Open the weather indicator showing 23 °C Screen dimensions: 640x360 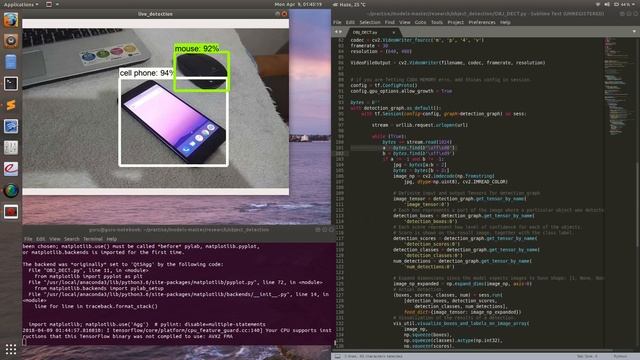tap(349, 4)
